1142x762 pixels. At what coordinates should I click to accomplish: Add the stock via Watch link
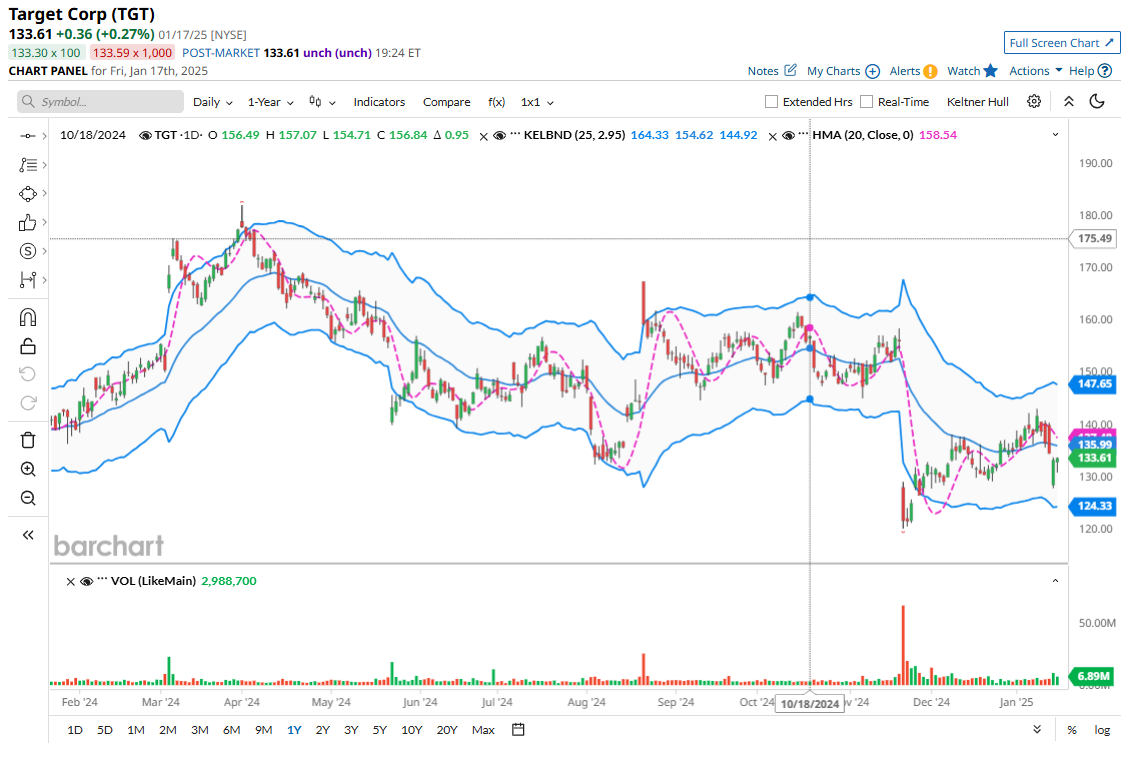pos(972,71)
